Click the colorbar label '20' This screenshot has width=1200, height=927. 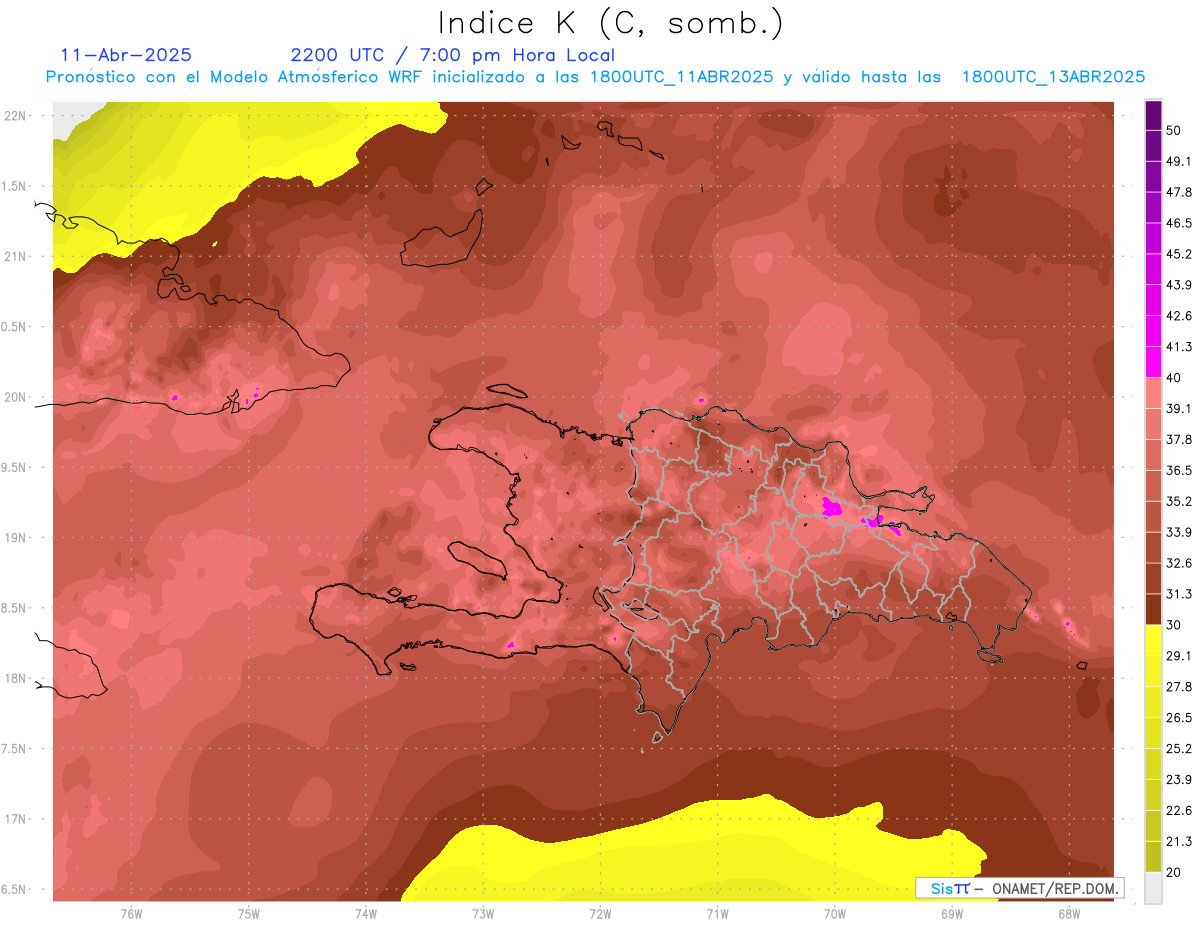pyautogui.click(x=1174, y=872)
